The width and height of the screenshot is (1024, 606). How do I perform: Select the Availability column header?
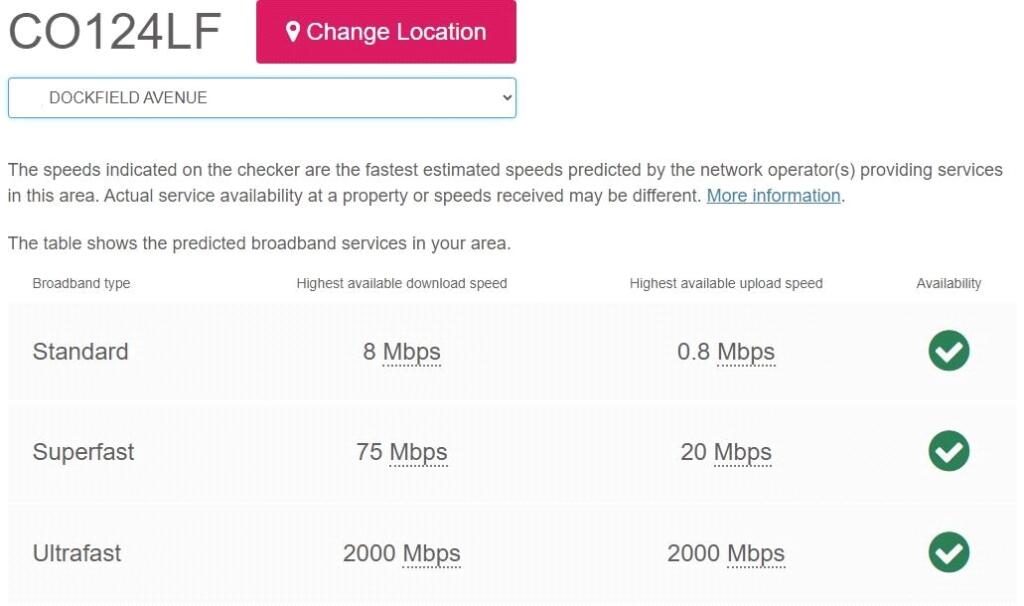click(949, 283)
